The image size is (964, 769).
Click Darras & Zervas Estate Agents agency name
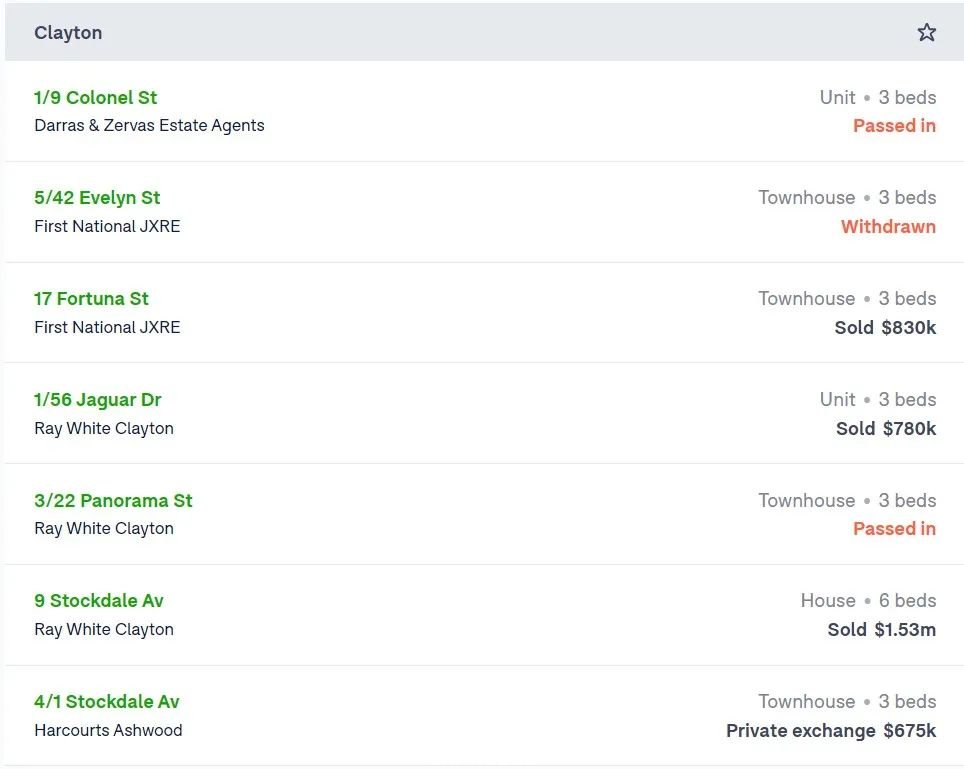149,125
